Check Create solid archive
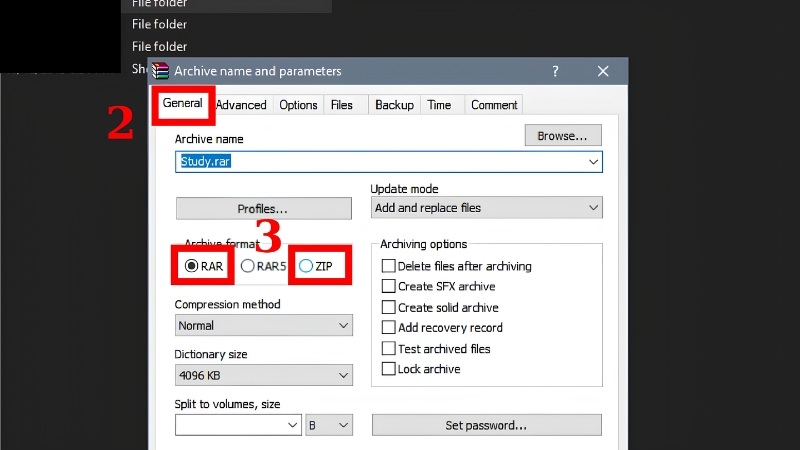This screenshot has height=450, width=800. click(x=440, y=308)
